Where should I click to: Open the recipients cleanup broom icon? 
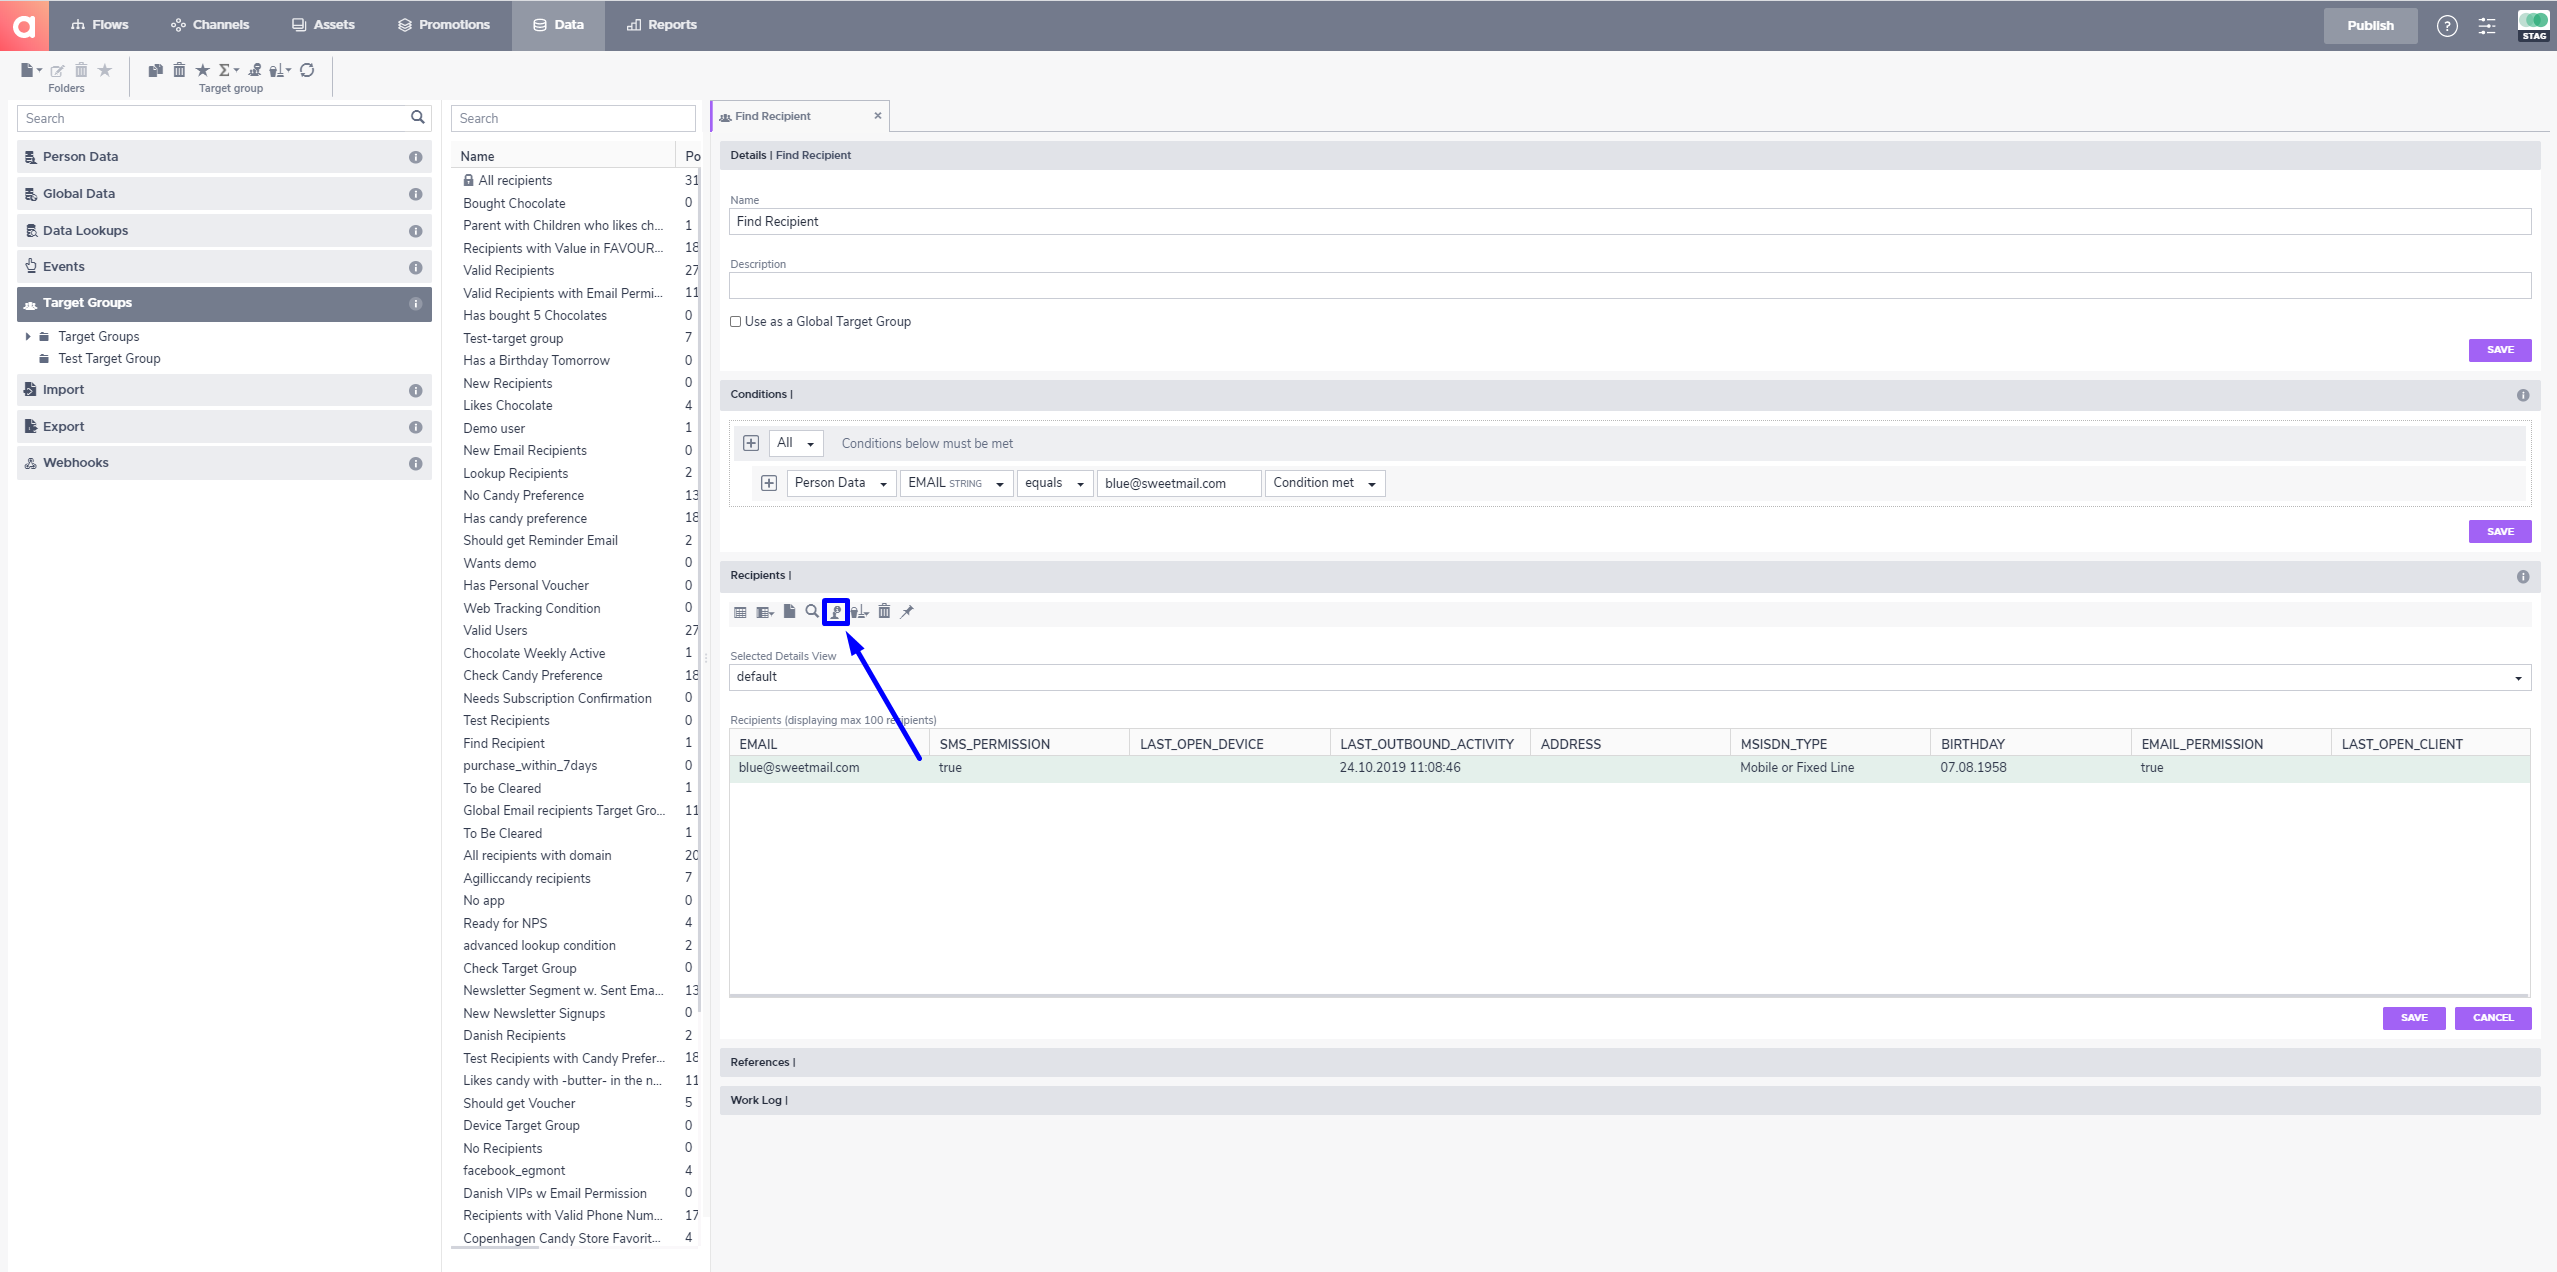pyautogui.click(x=859, y=612)
